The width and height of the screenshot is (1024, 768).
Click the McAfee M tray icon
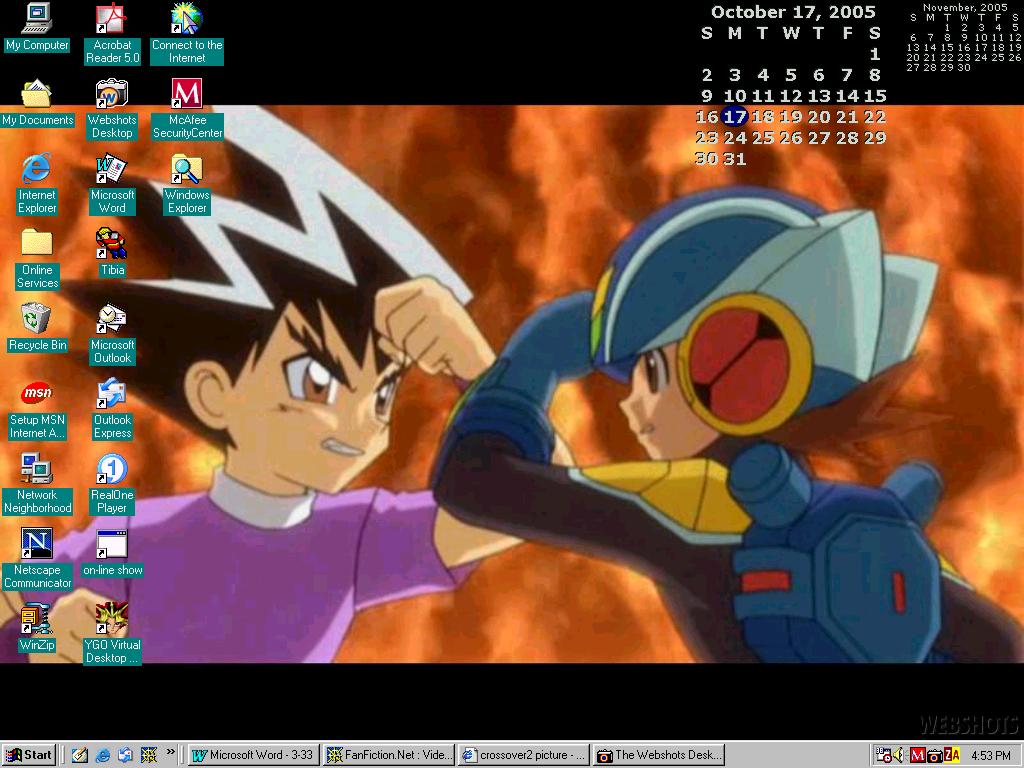click(x=918, y=756)
